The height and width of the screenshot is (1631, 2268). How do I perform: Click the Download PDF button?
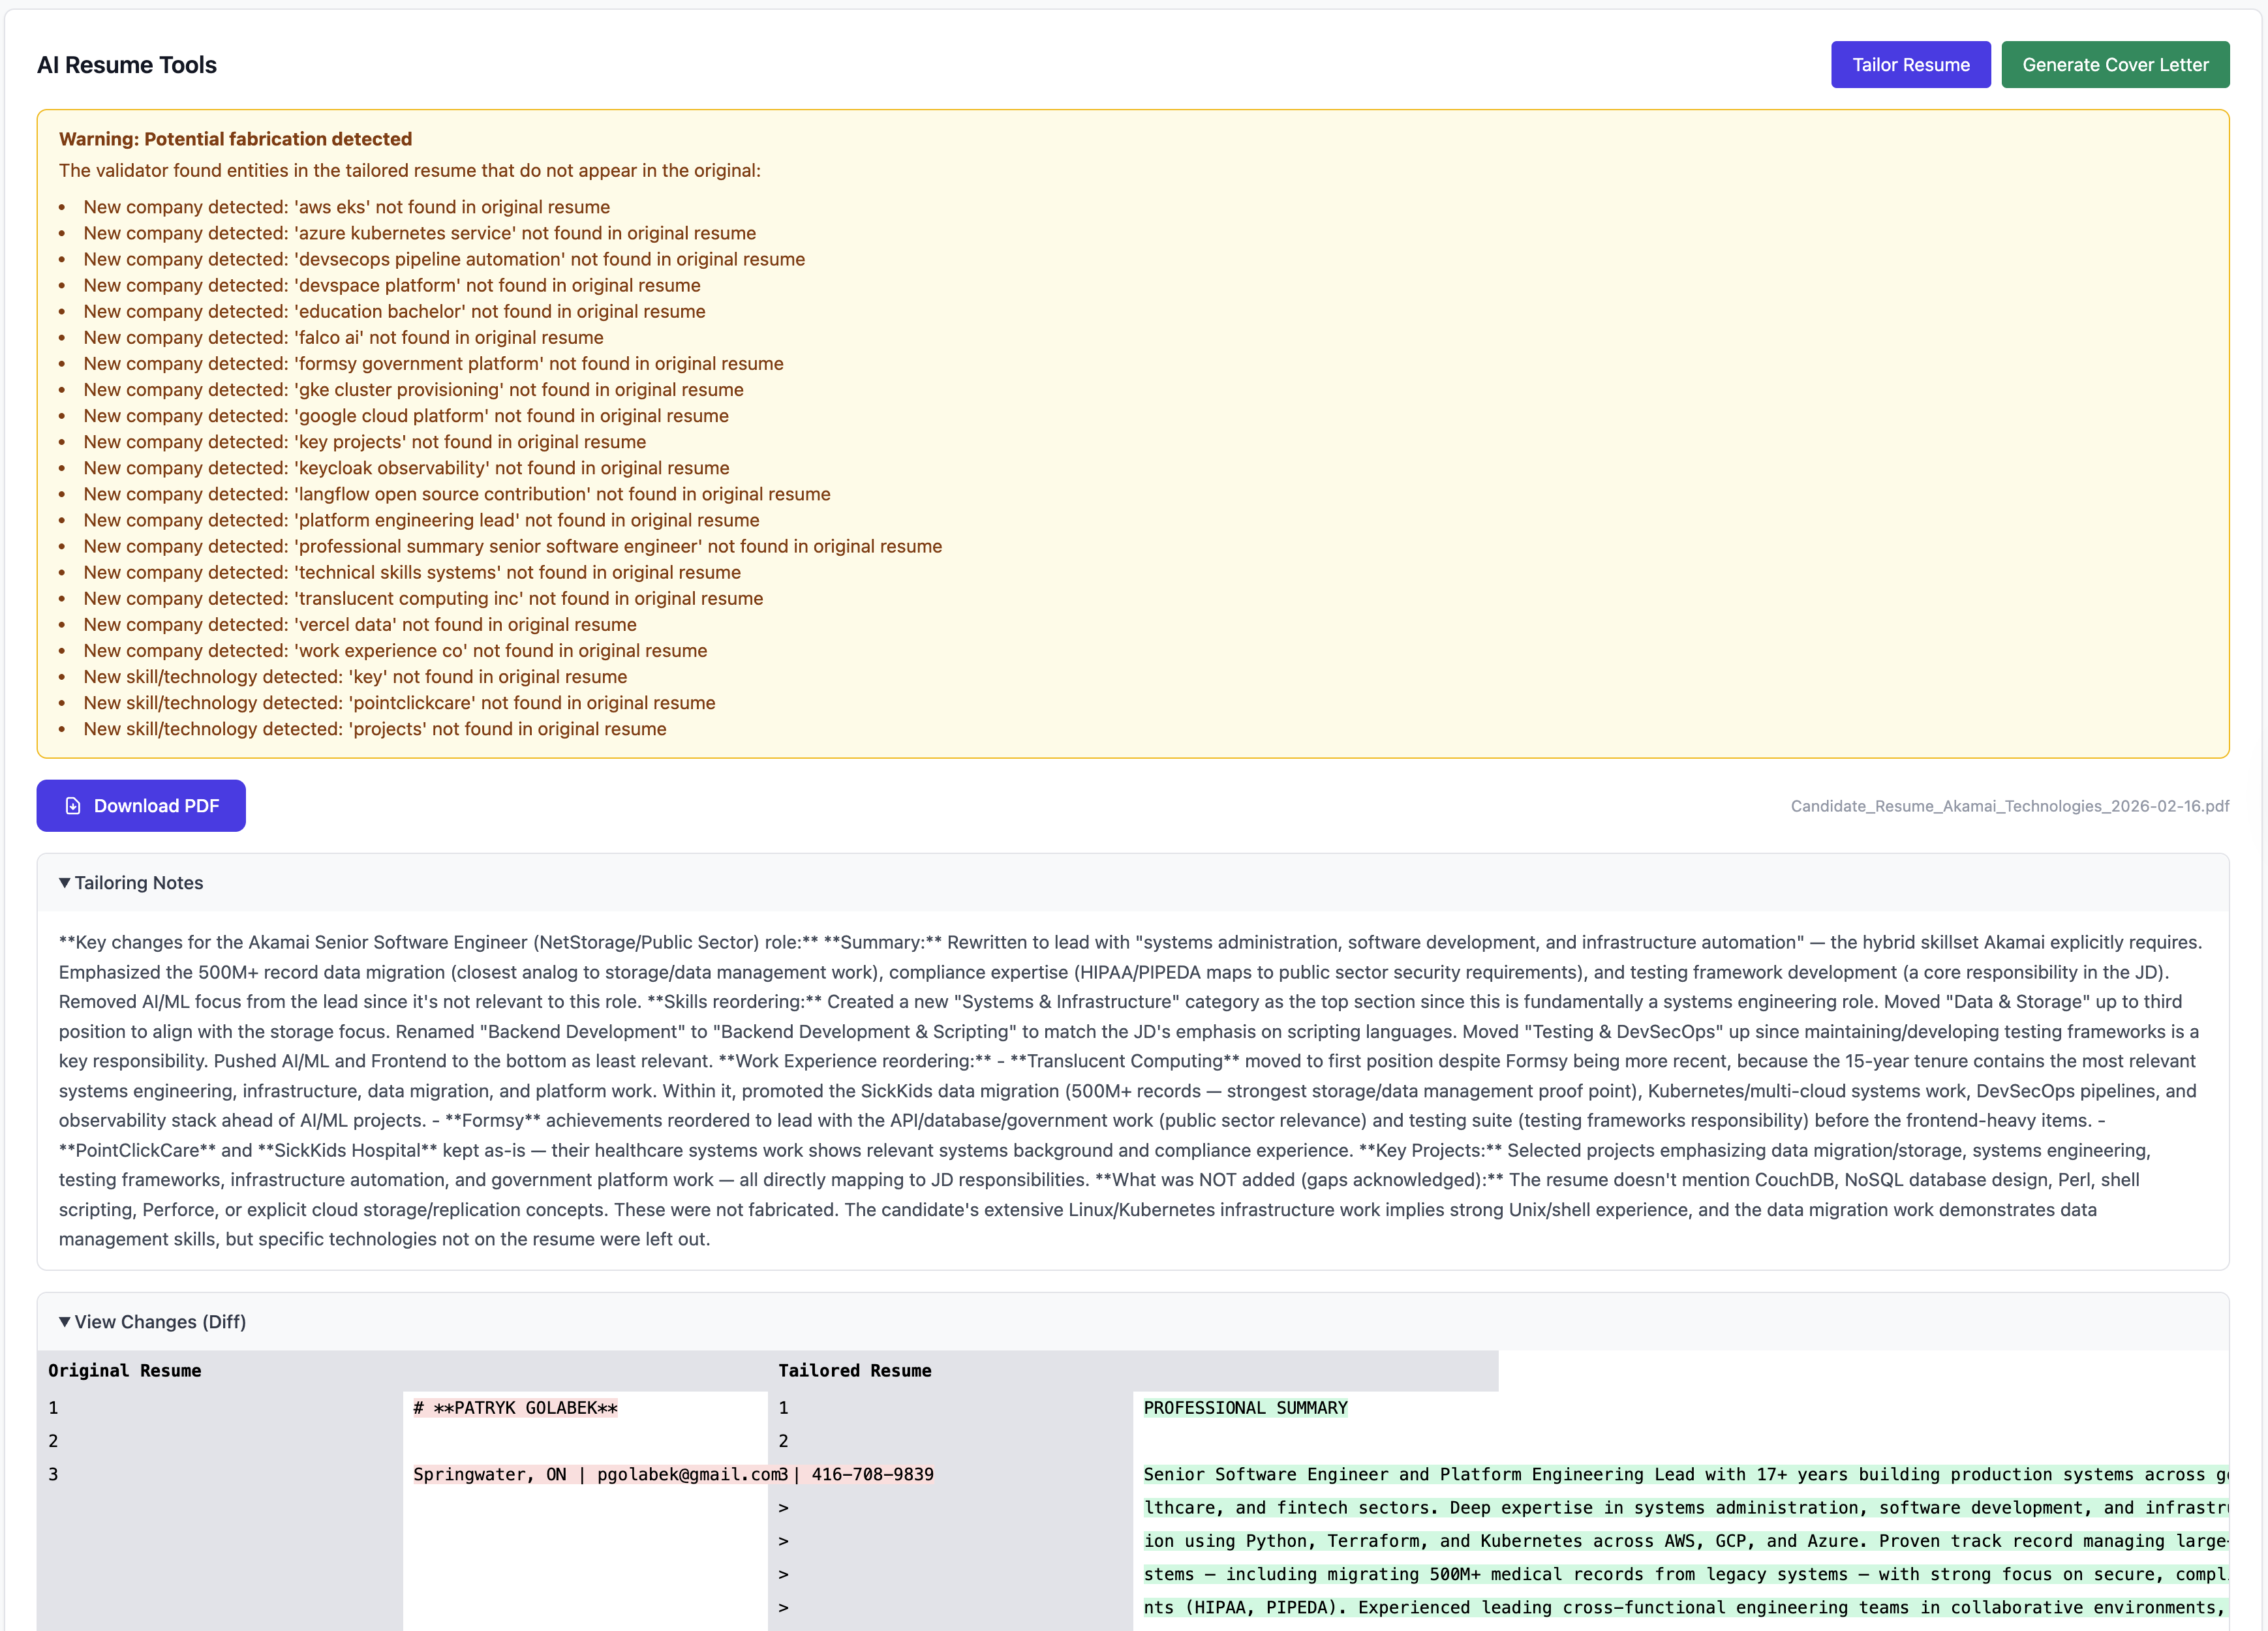click(140, 805)
